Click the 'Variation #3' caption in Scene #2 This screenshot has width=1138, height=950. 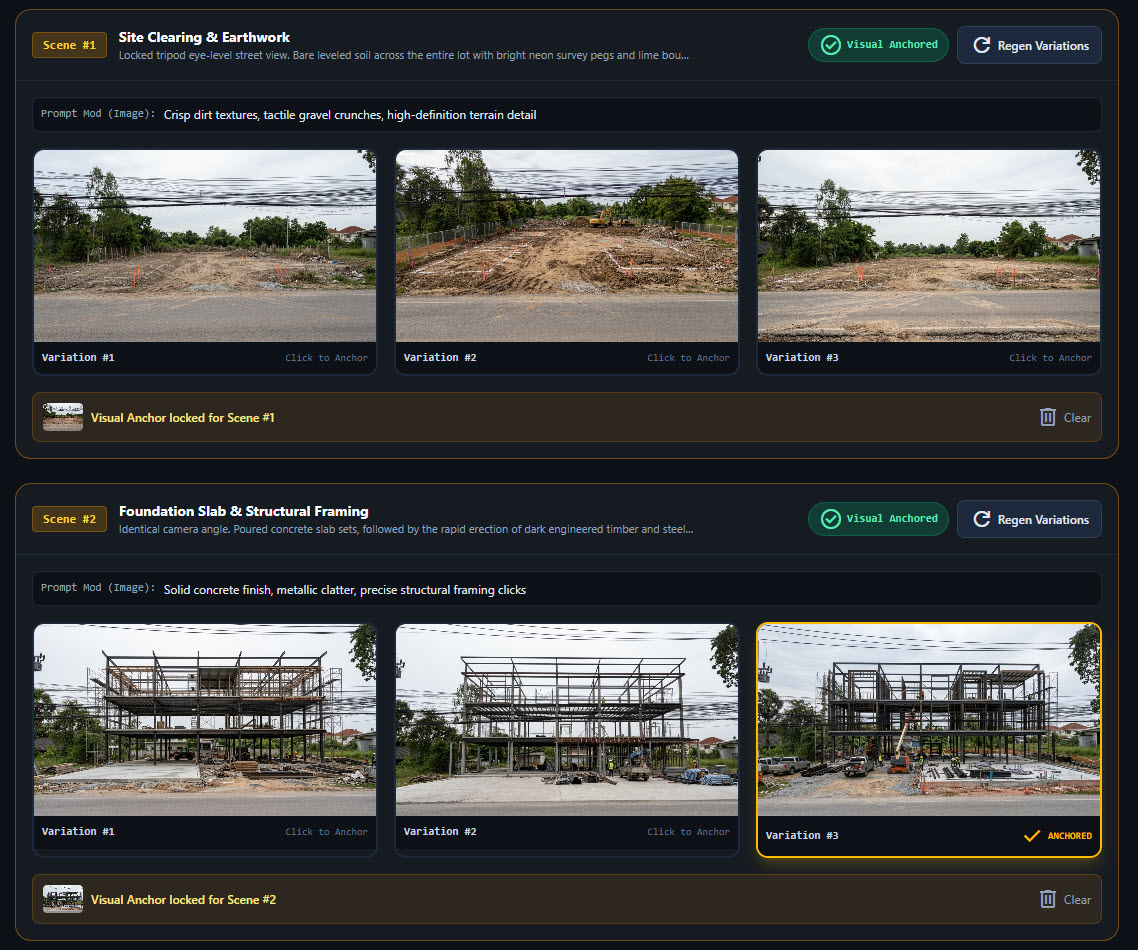[x=802, y=836]
